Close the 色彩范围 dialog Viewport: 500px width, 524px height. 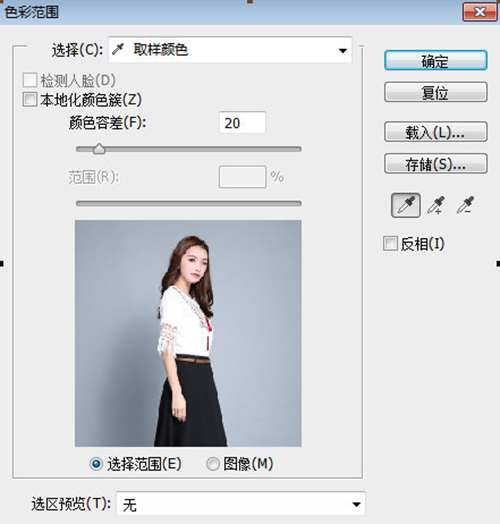click(x=480, y=12)
